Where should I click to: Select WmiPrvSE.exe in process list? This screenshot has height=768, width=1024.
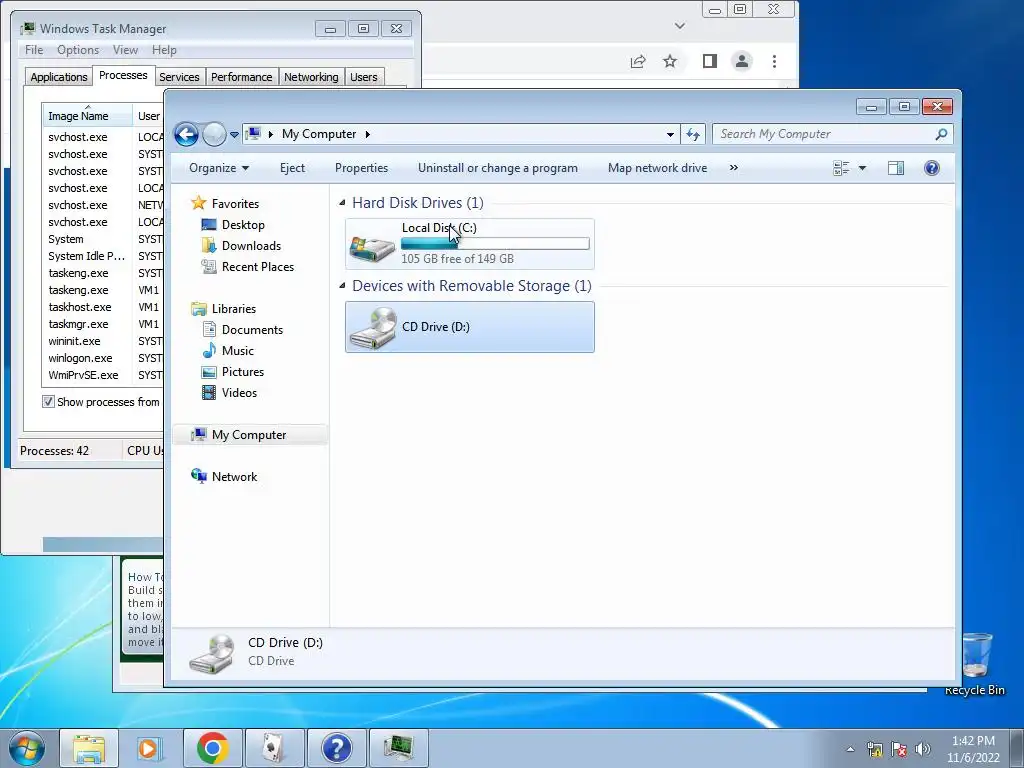(83, 375)
